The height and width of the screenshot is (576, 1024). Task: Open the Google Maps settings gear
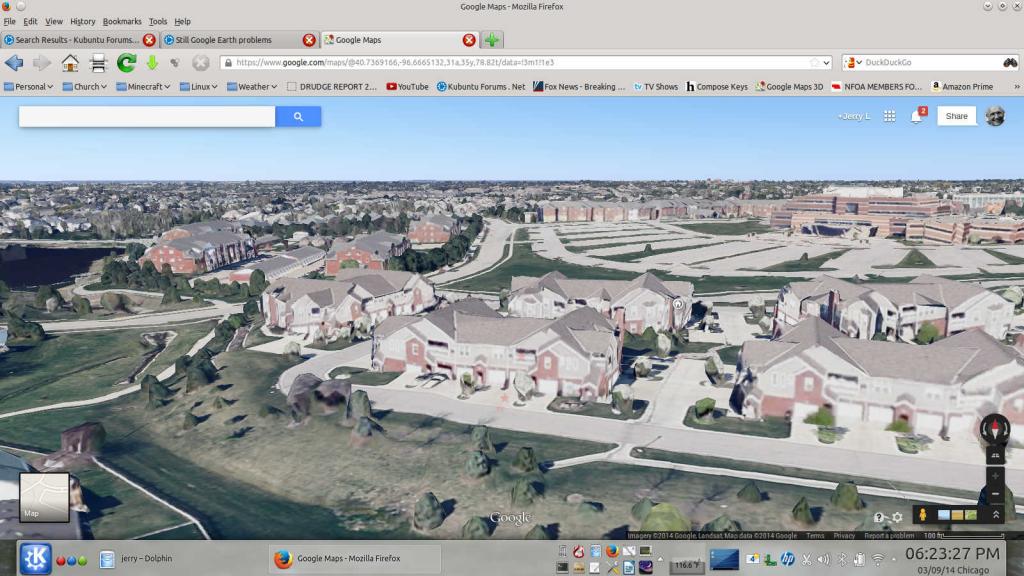pyautogui.click(x=897, y=517)
